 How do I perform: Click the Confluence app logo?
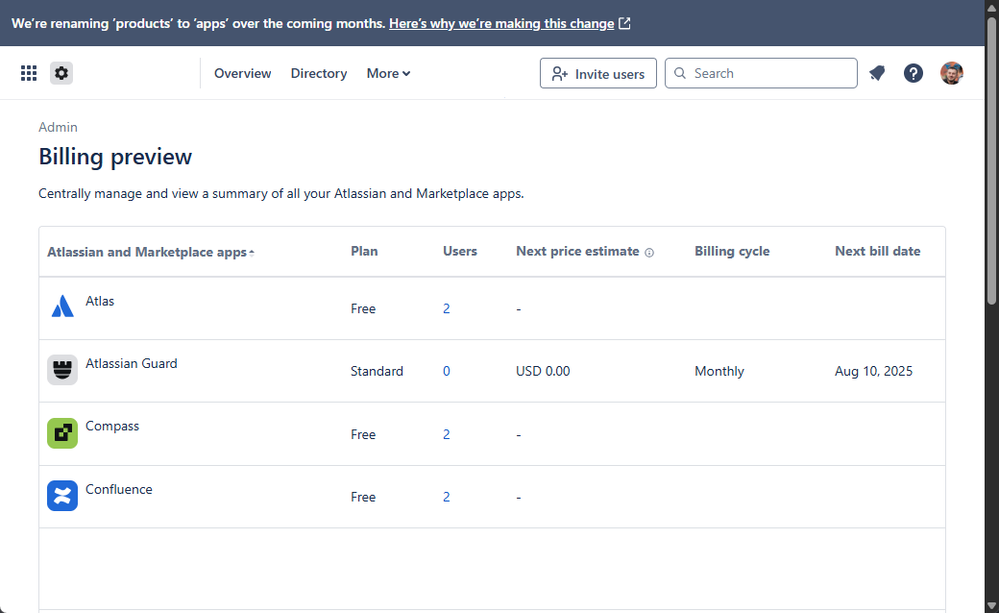click(62, 496)
